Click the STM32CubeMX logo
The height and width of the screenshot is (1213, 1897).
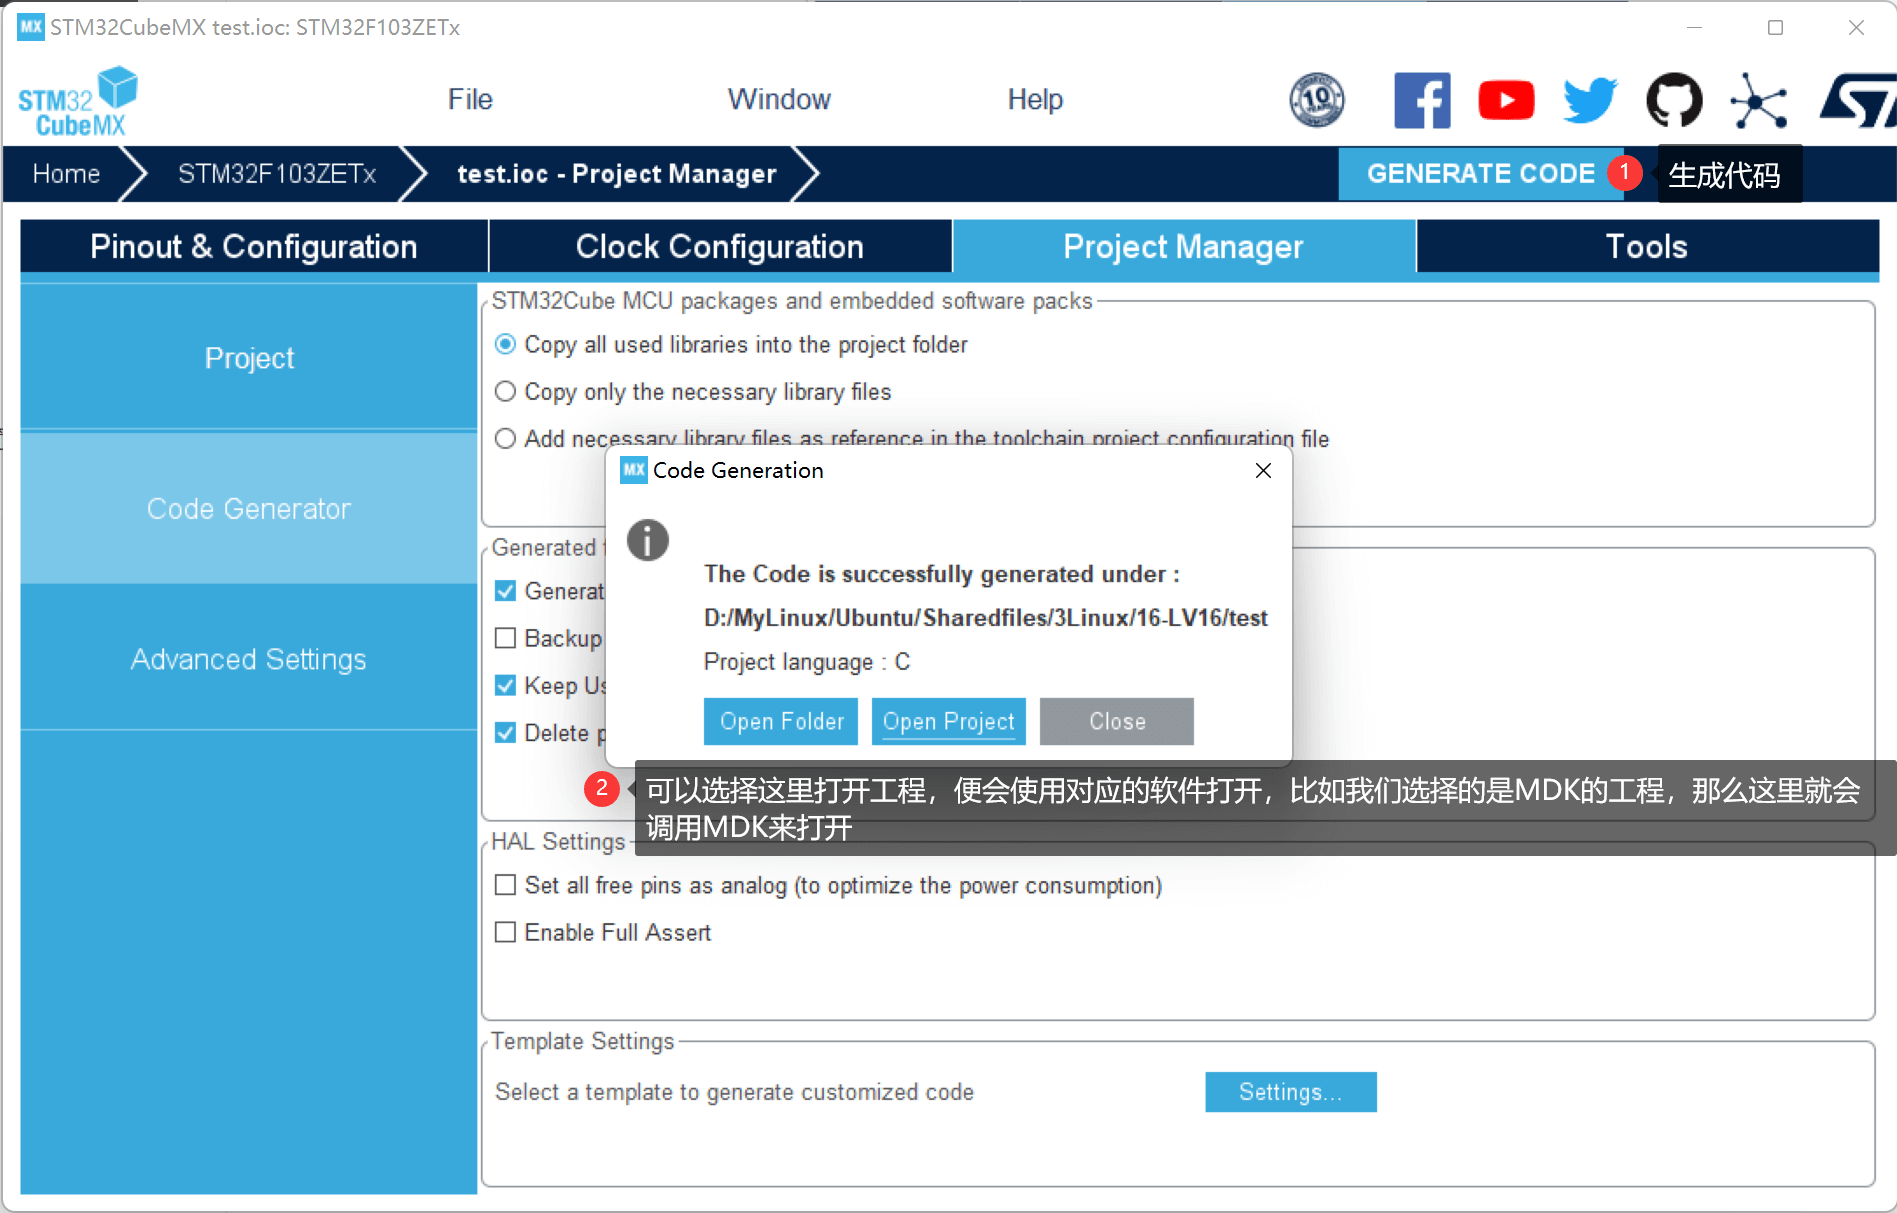(78, 101)
